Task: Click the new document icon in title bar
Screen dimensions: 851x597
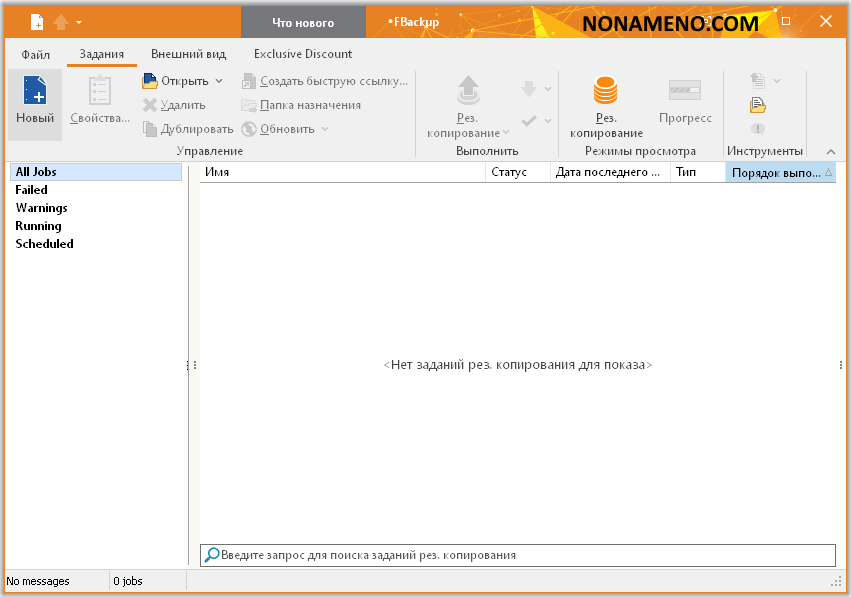Action: click(37, 22)
